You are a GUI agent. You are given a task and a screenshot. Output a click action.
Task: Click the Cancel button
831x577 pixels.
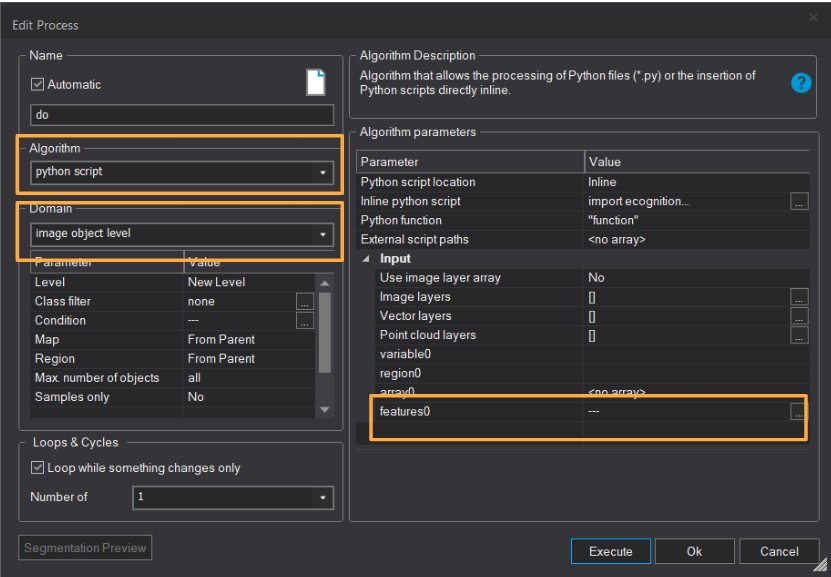[779, 551]
